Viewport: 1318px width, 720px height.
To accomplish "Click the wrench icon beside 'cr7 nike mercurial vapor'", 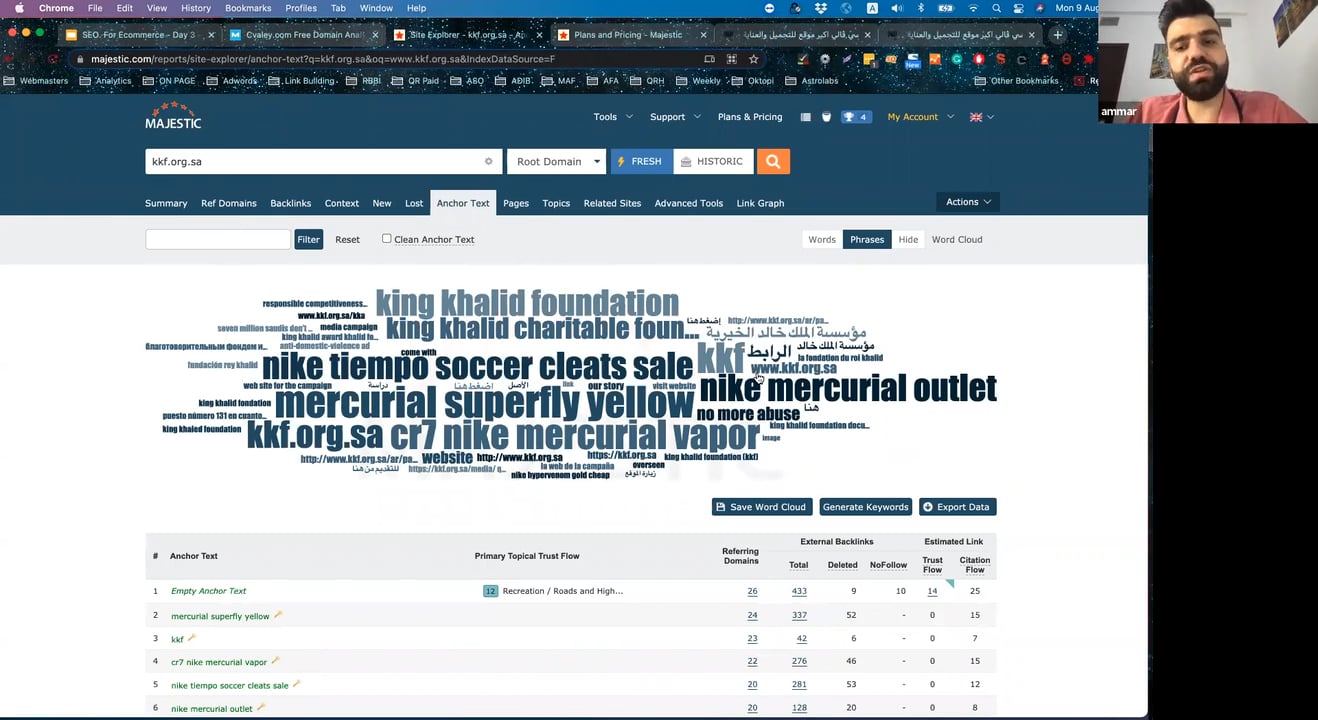I will tap(275, 661).
